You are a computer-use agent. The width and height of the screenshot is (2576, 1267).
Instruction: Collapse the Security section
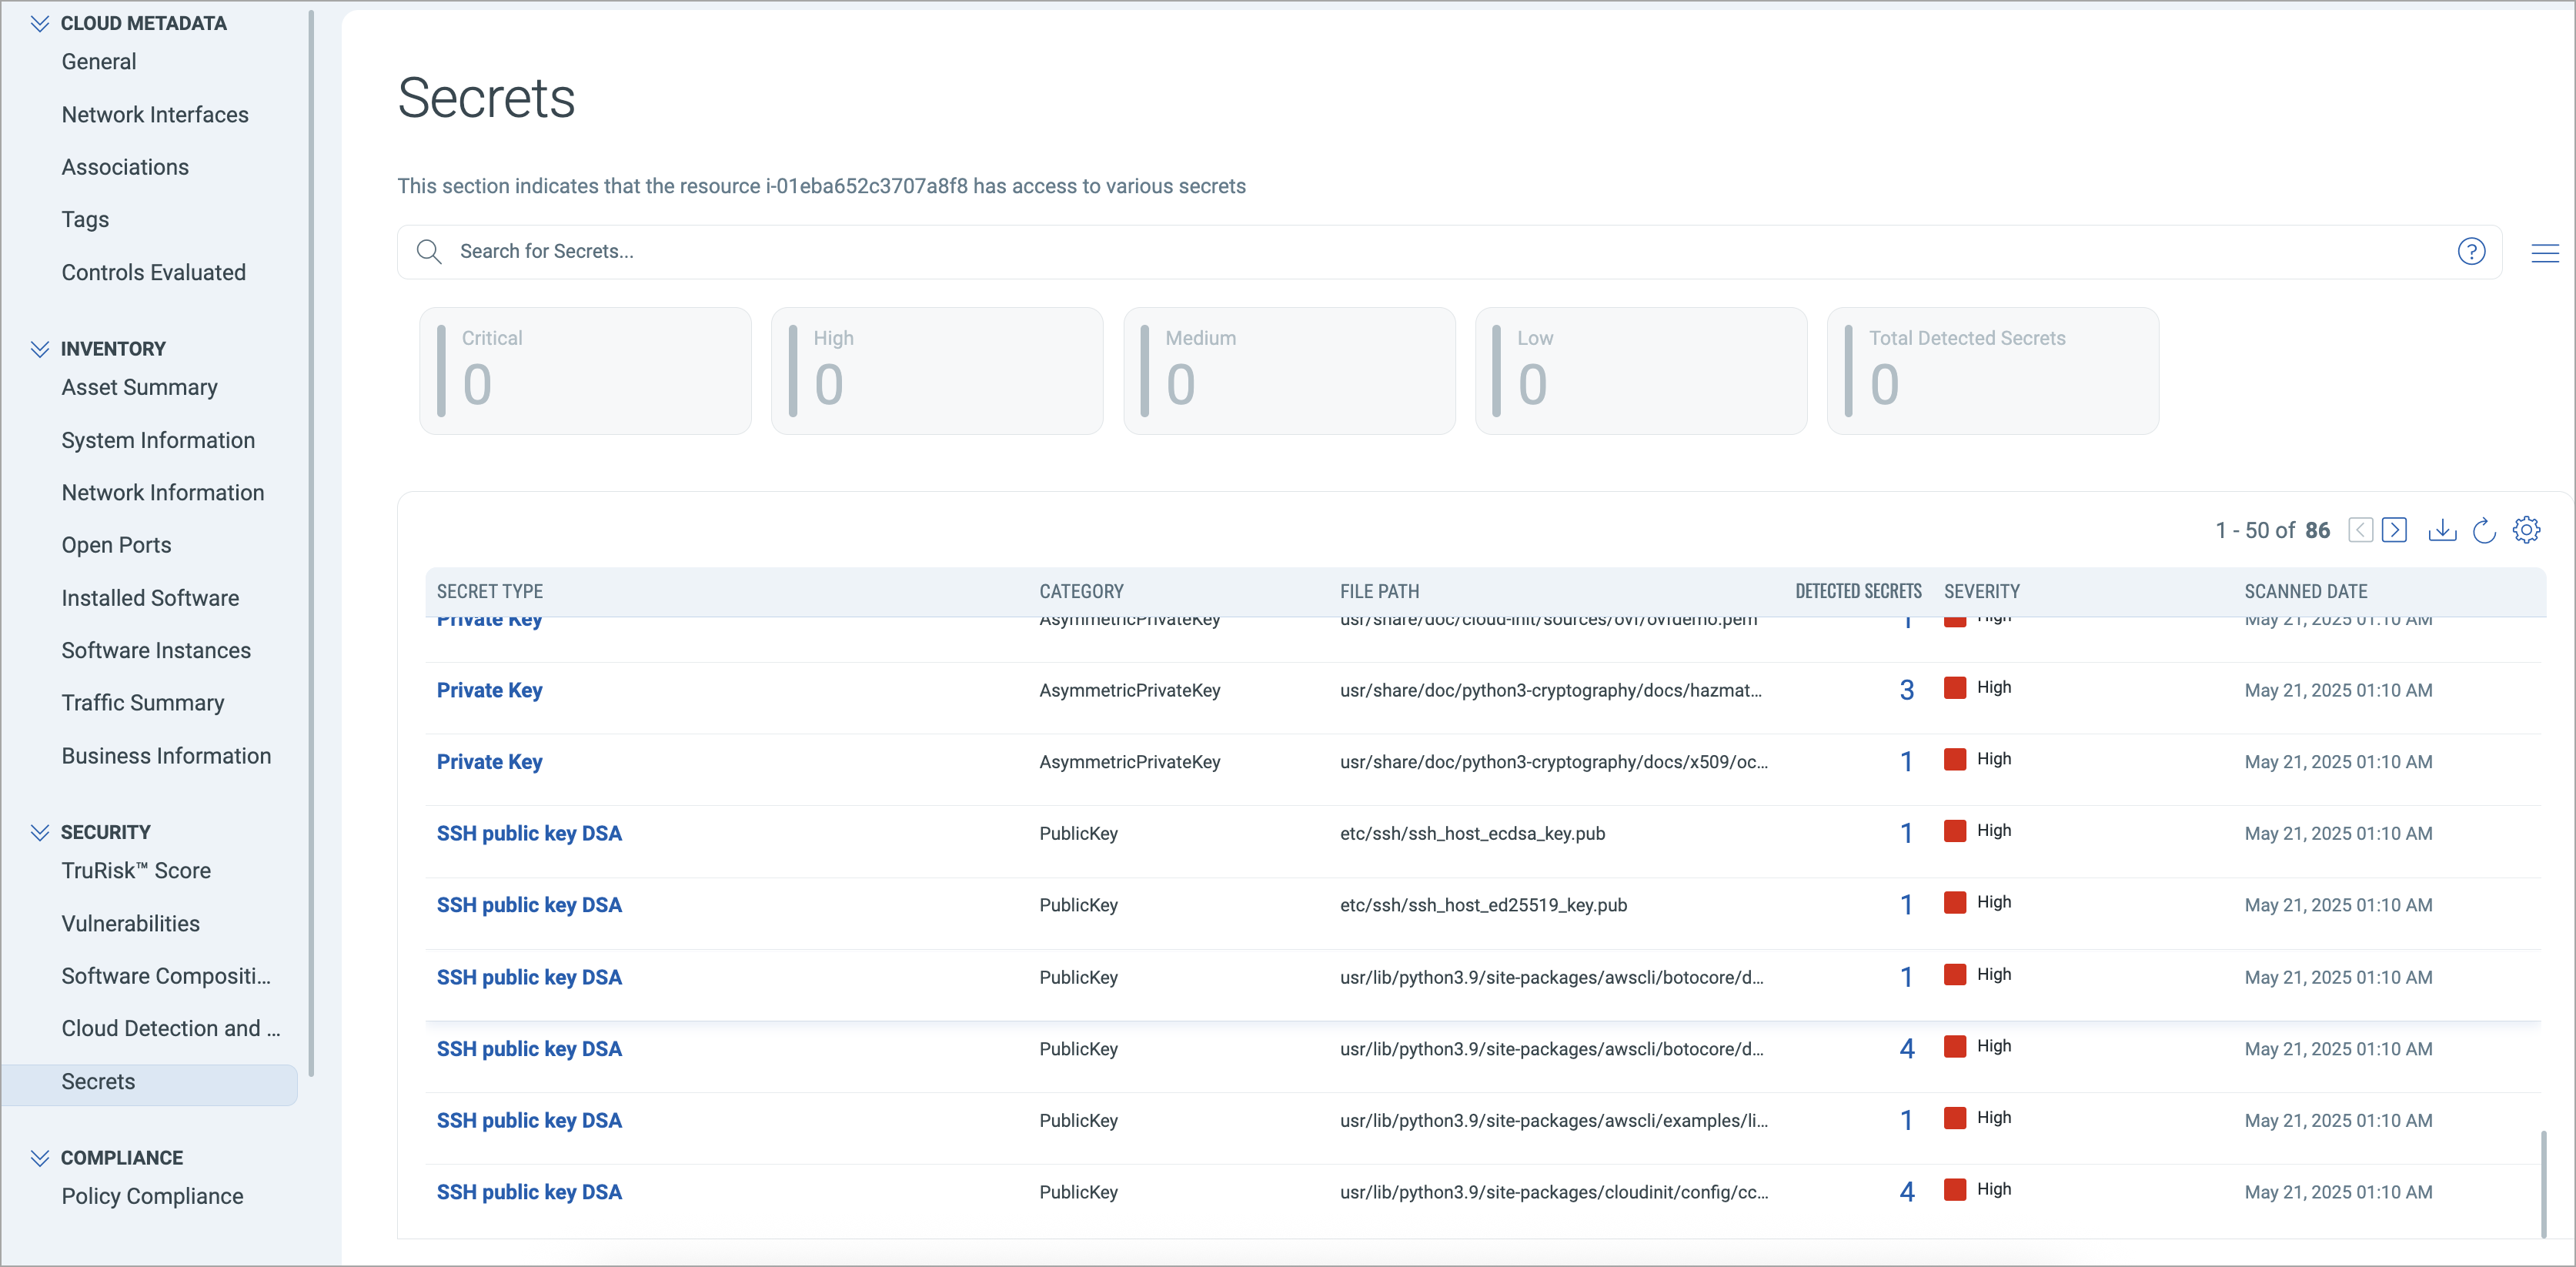coord(40,832)
